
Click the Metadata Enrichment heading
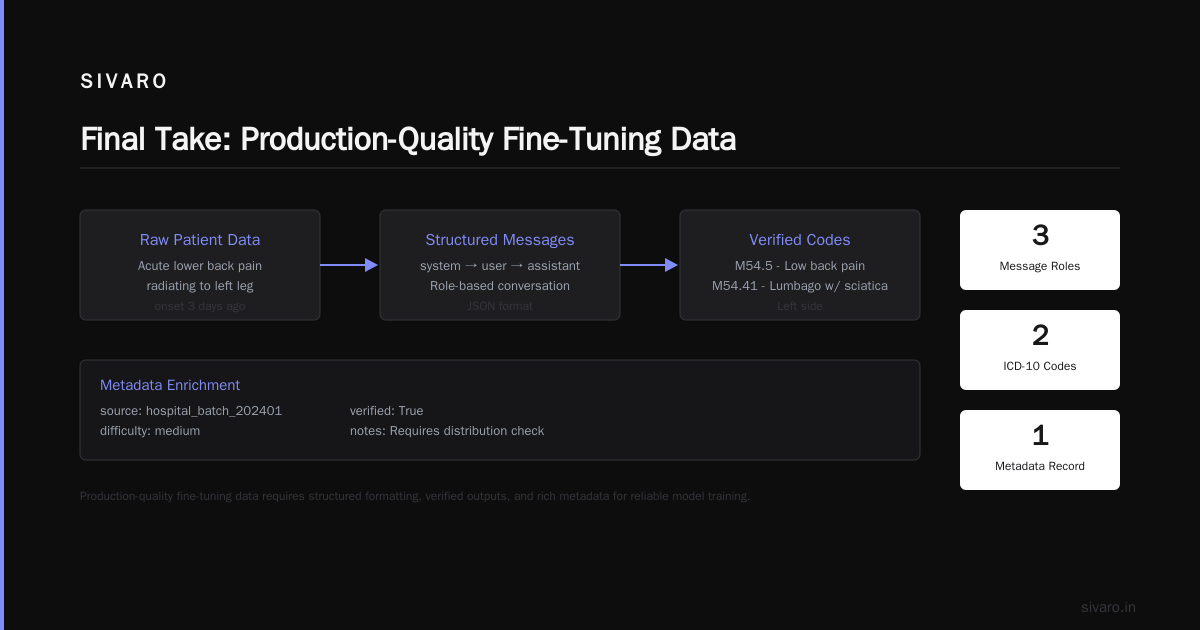click(170, 385)
